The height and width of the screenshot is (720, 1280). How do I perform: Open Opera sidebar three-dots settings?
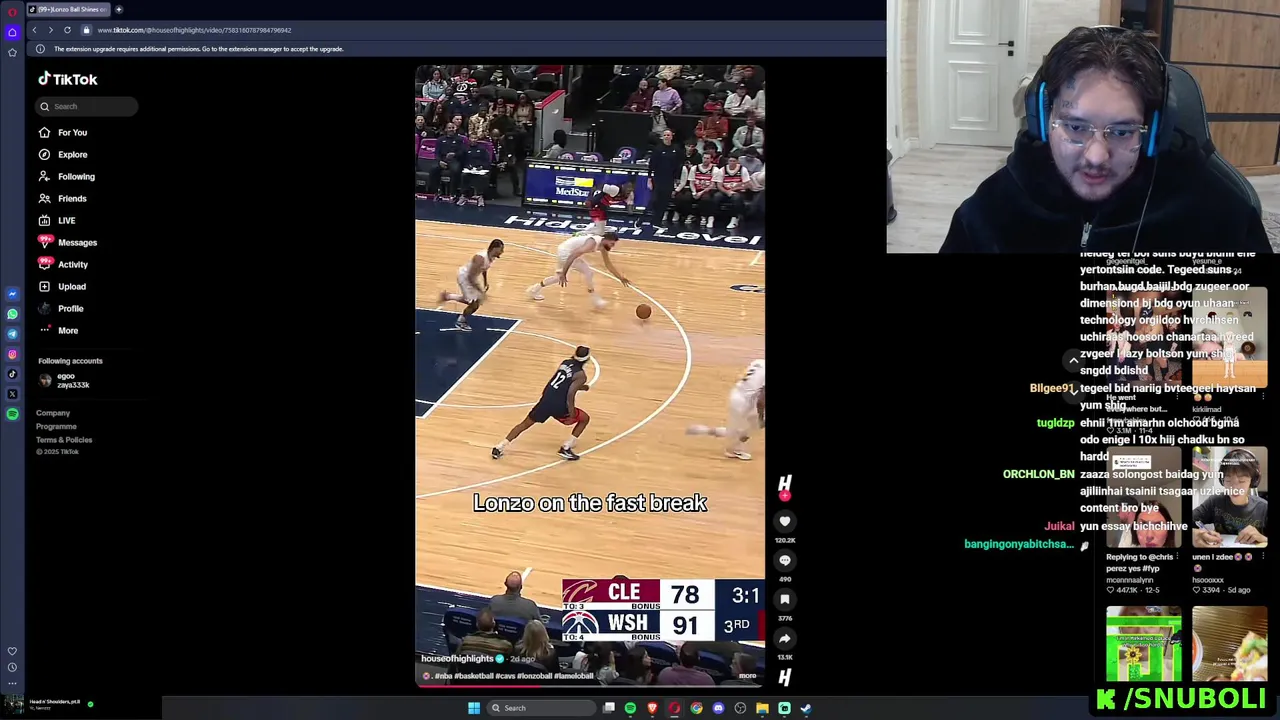12,684
